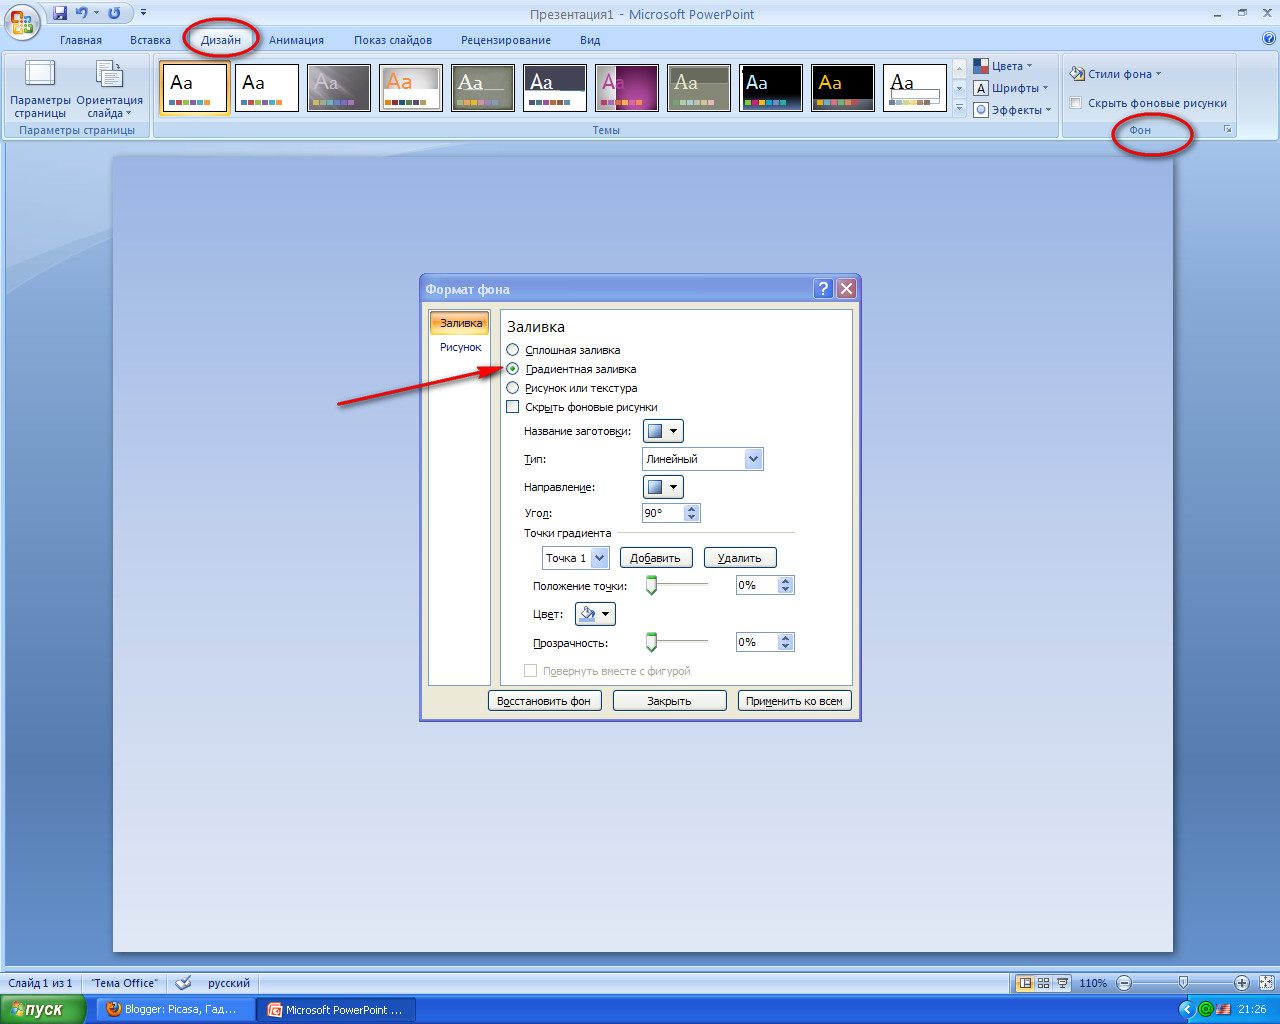Click the Redo icon in quick access toolbar

click(x=114, y=13)
